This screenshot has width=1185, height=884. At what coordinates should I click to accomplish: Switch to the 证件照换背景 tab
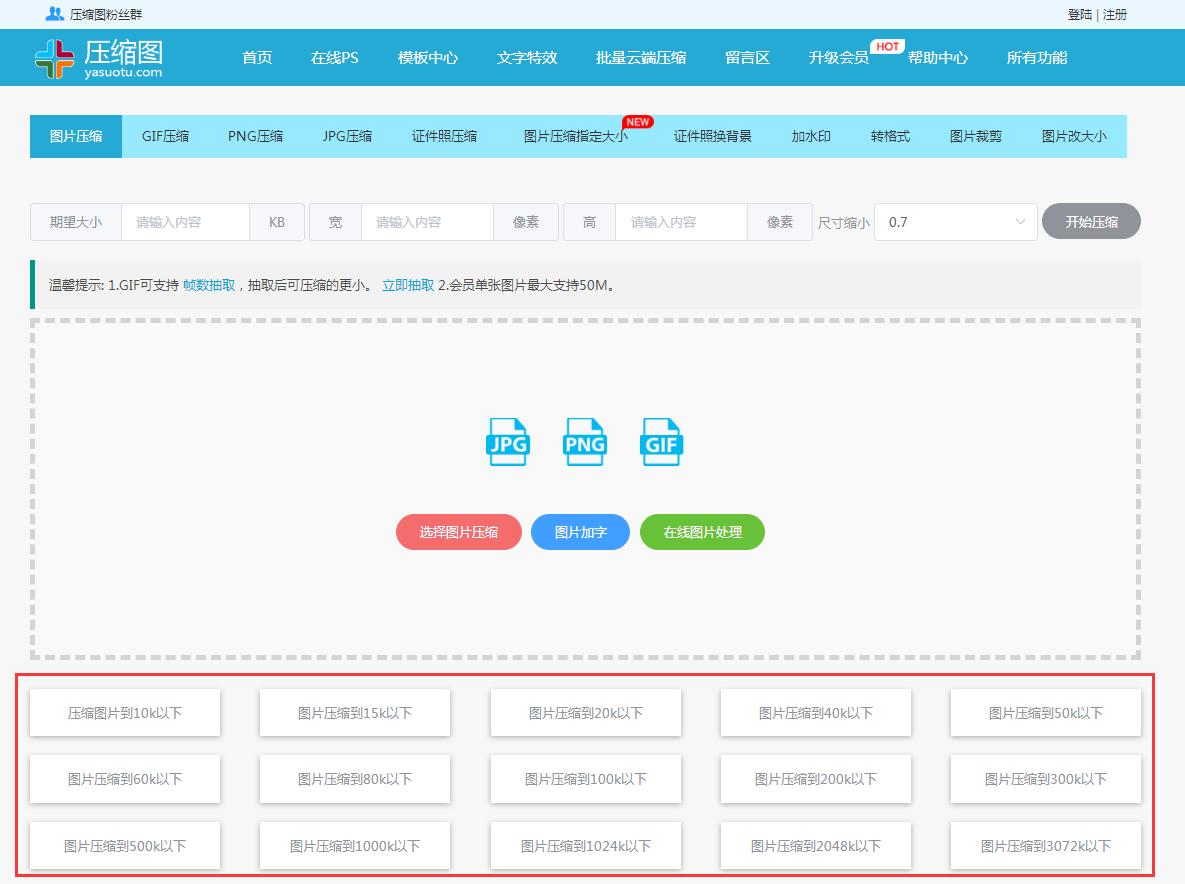715,136
